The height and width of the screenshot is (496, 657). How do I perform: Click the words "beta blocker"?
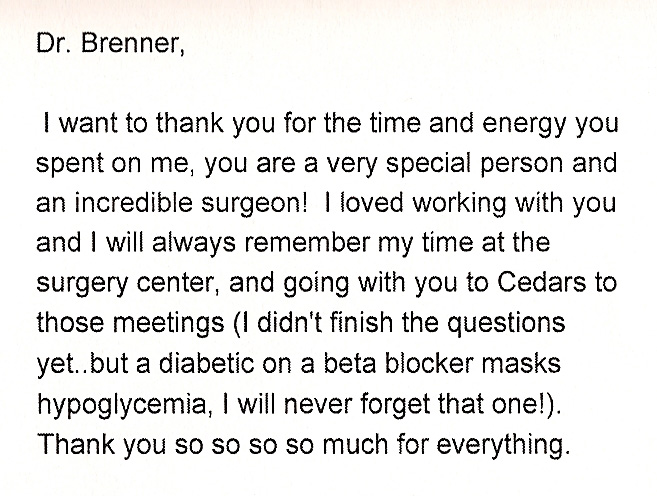tap(398, 363)
